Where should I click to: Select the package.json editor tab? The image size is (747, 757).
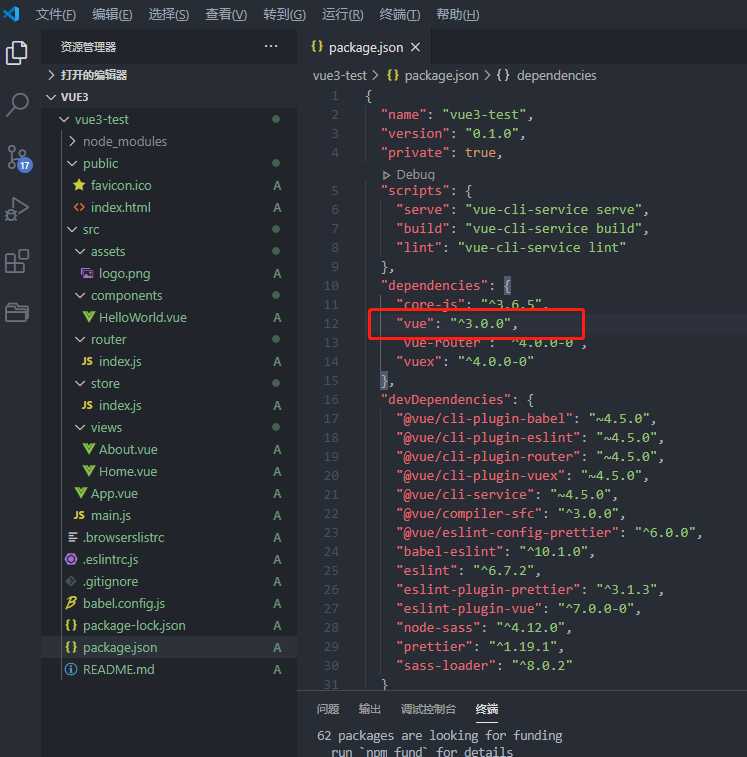pos(365,47)
